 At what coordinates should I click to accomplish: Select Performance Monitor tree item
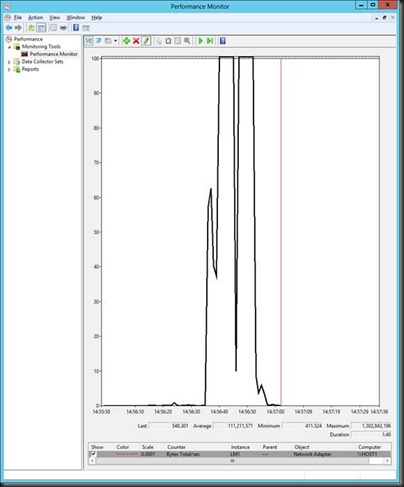[54, 54]
